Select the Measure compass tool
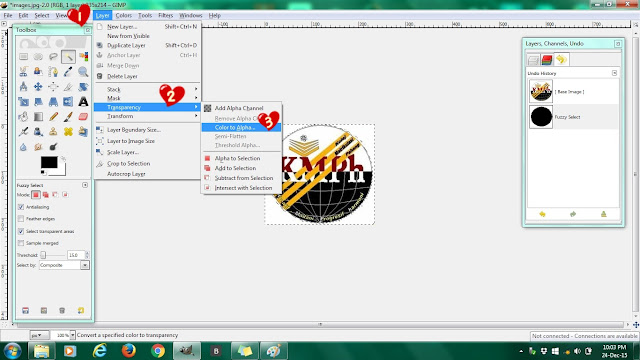 pyautogui.click(x=24, y=87)
